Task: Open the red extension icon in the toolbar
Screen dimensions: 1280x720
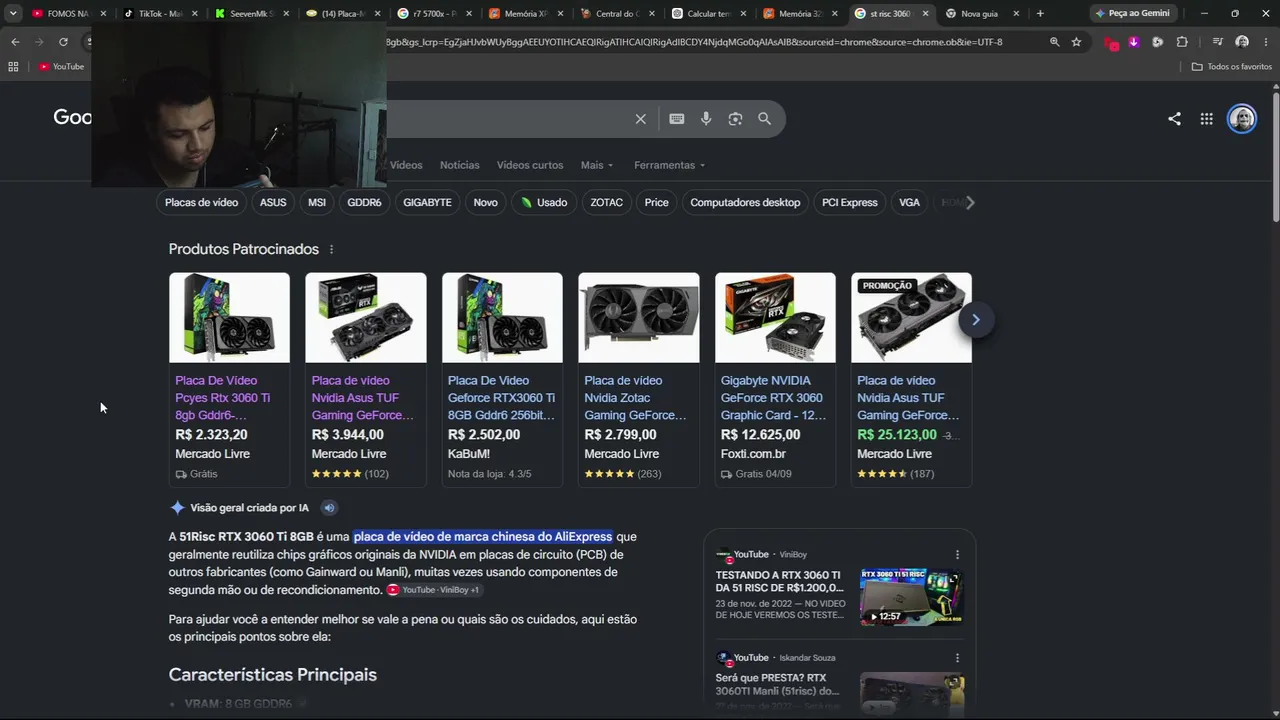Action: click(1110, 42)
